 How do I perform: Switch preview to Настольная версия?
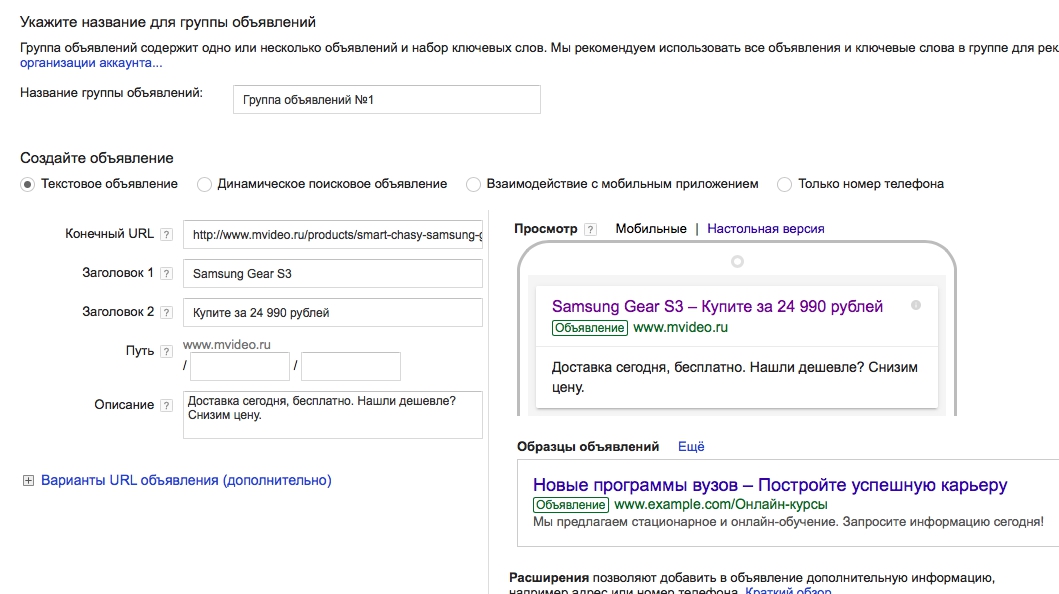766,229
